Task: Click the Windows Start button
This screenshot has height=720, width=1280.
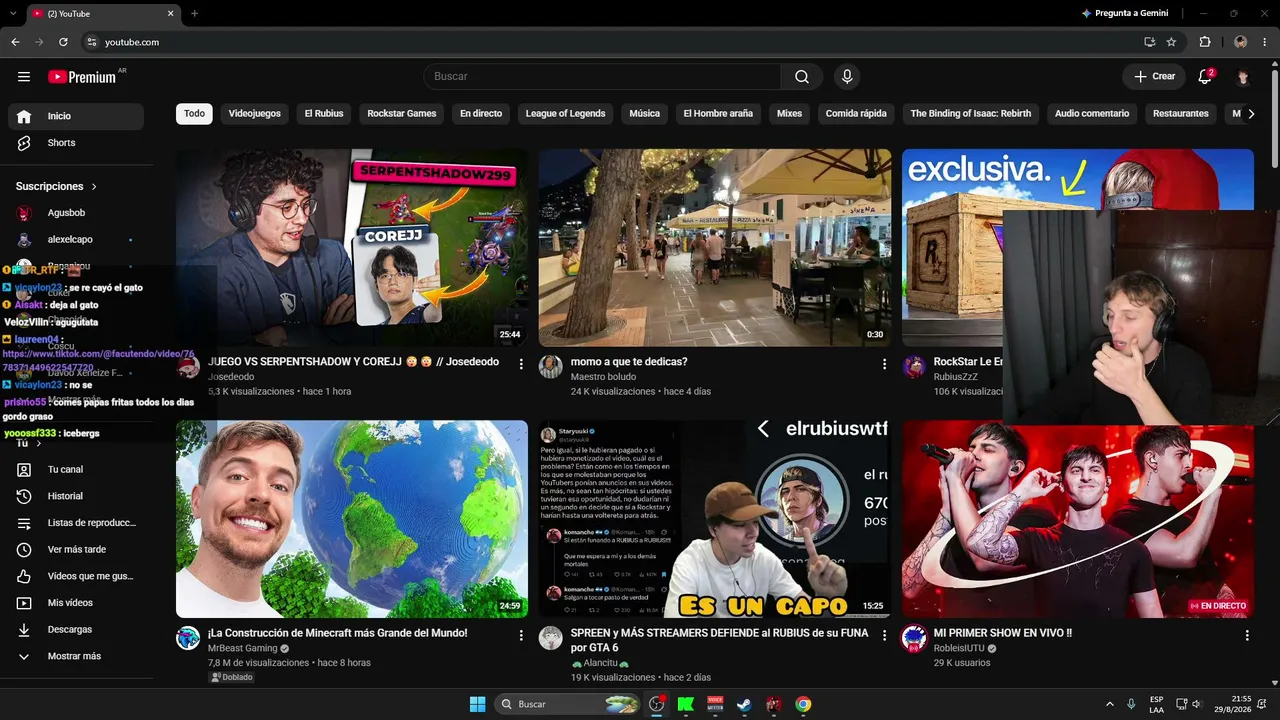Action: [x=477, y=704]
